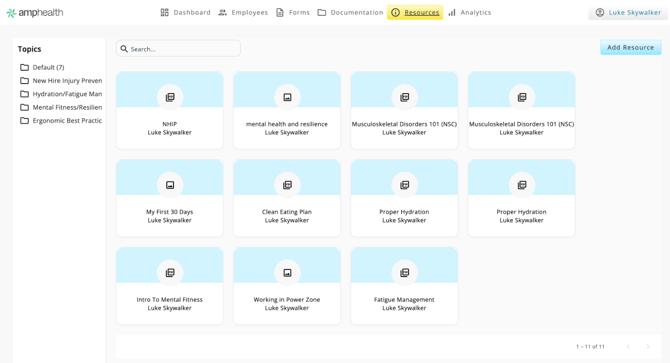The width and height of the screenshot is (670, 363).
Task: Open the Analytics page
Action: point(470,12)
